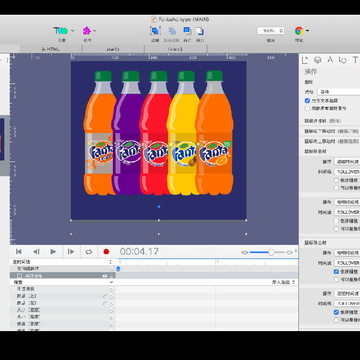The image size is (360, 360).
Task: Uncheck reverse play in last mouse-out action
Action: coord(336,312)
